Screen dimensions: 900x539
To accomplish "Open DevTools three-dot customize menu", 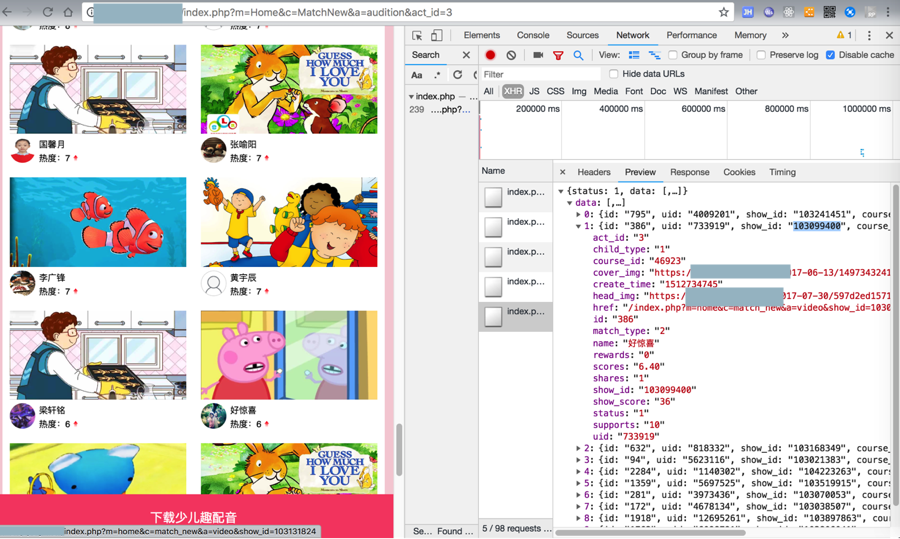I will (x=869, y=36).
